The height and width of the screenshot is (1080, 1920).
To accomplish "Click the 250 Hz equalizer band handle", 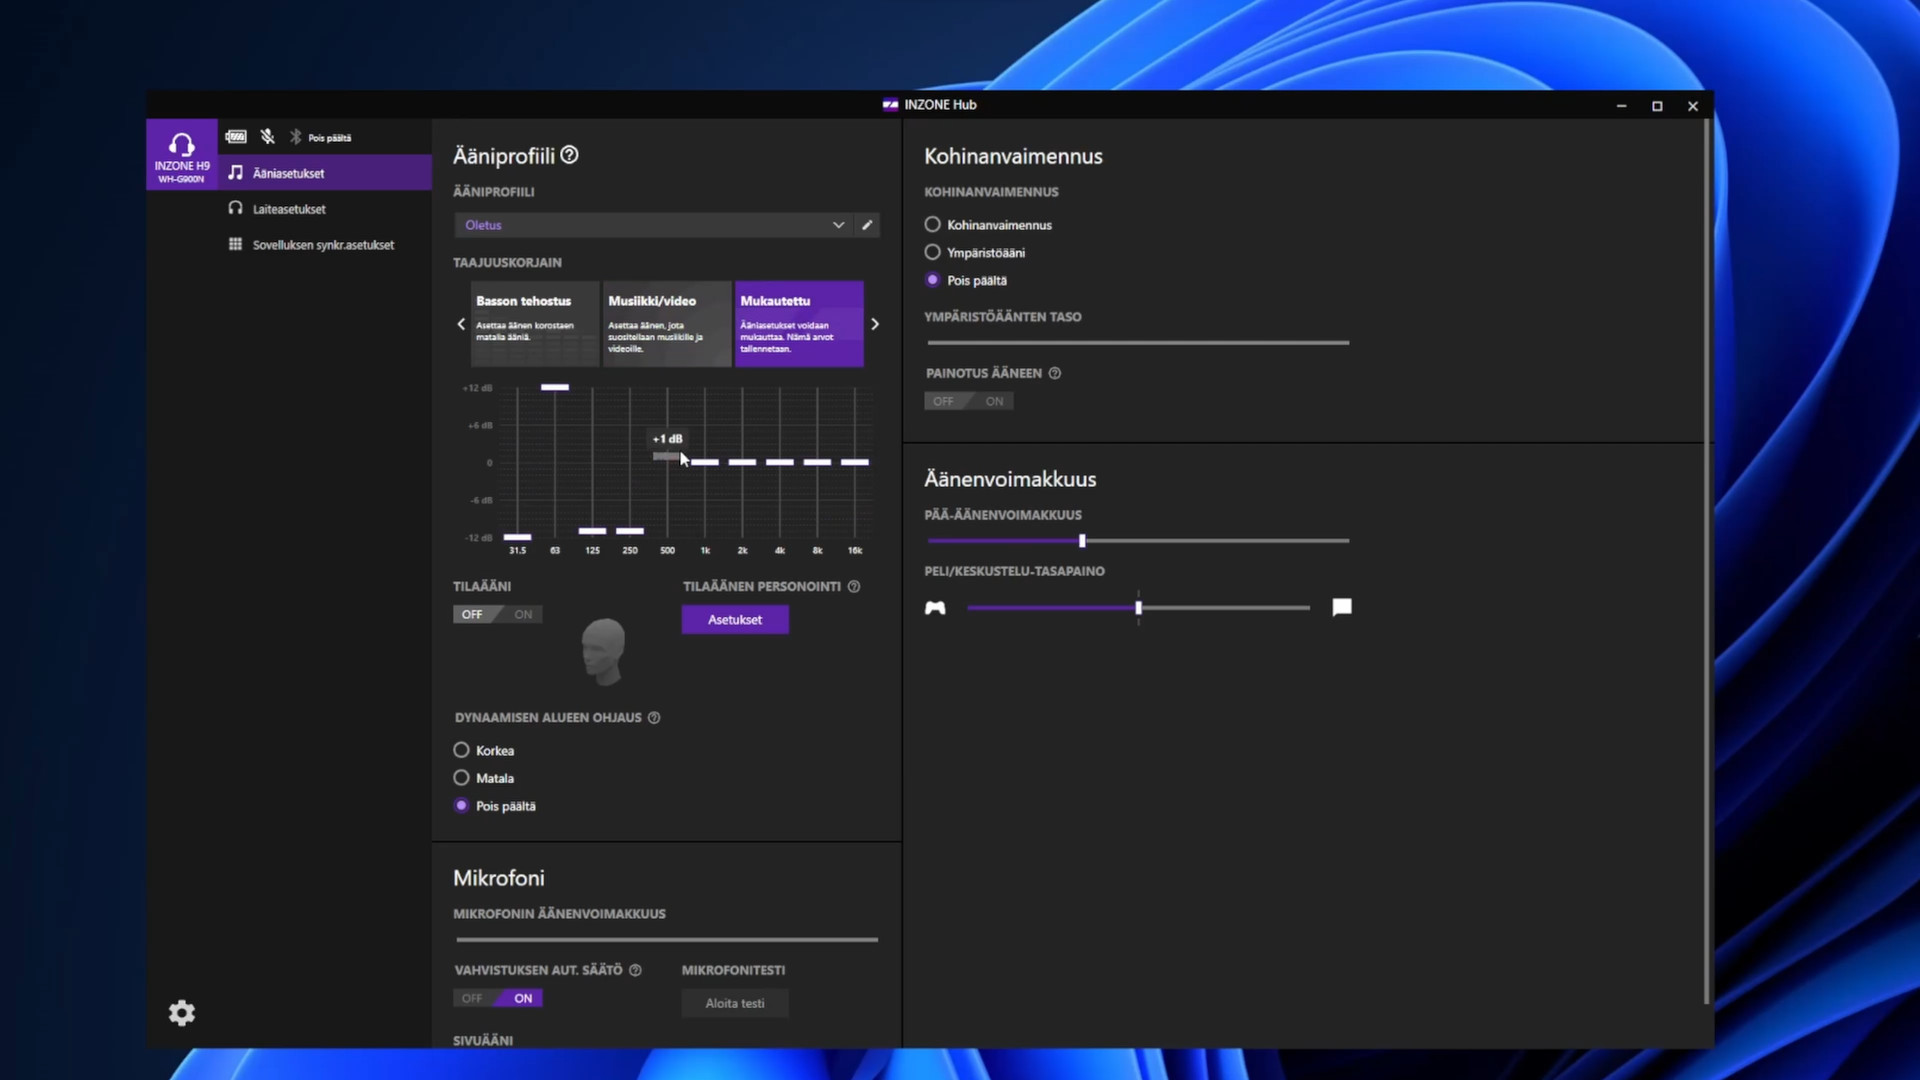I will tap(630, 531).
